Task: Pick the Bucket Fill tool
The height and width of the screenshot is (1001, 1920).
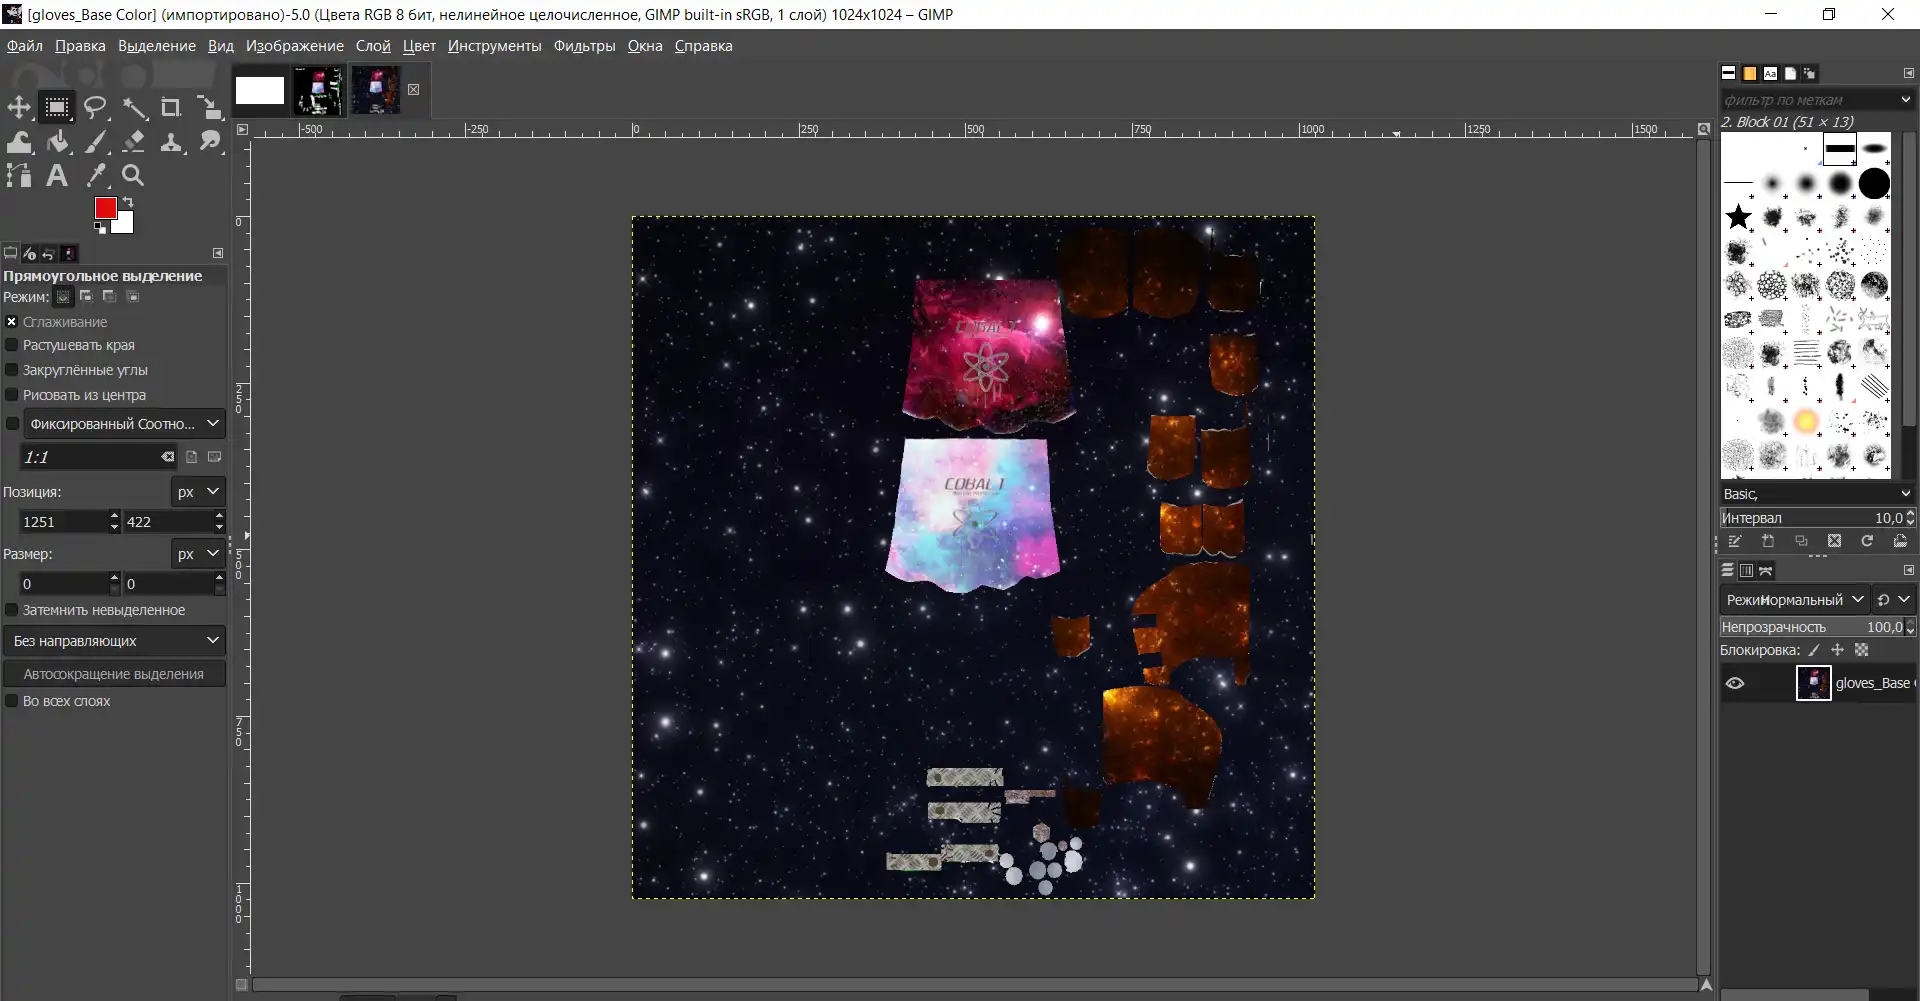Action: (x=58, y=142)
